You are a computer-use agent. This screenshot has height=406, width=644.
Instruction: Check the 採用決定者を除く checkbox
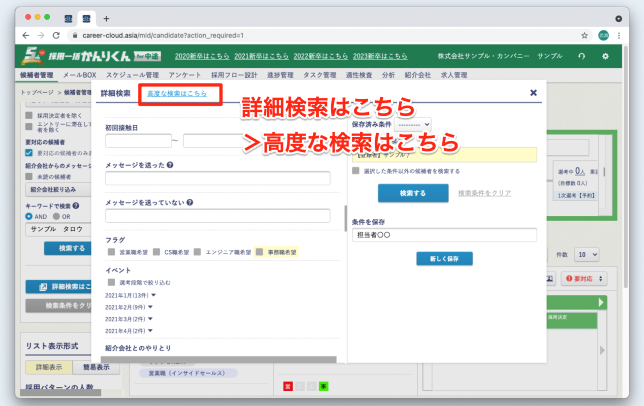29,115
